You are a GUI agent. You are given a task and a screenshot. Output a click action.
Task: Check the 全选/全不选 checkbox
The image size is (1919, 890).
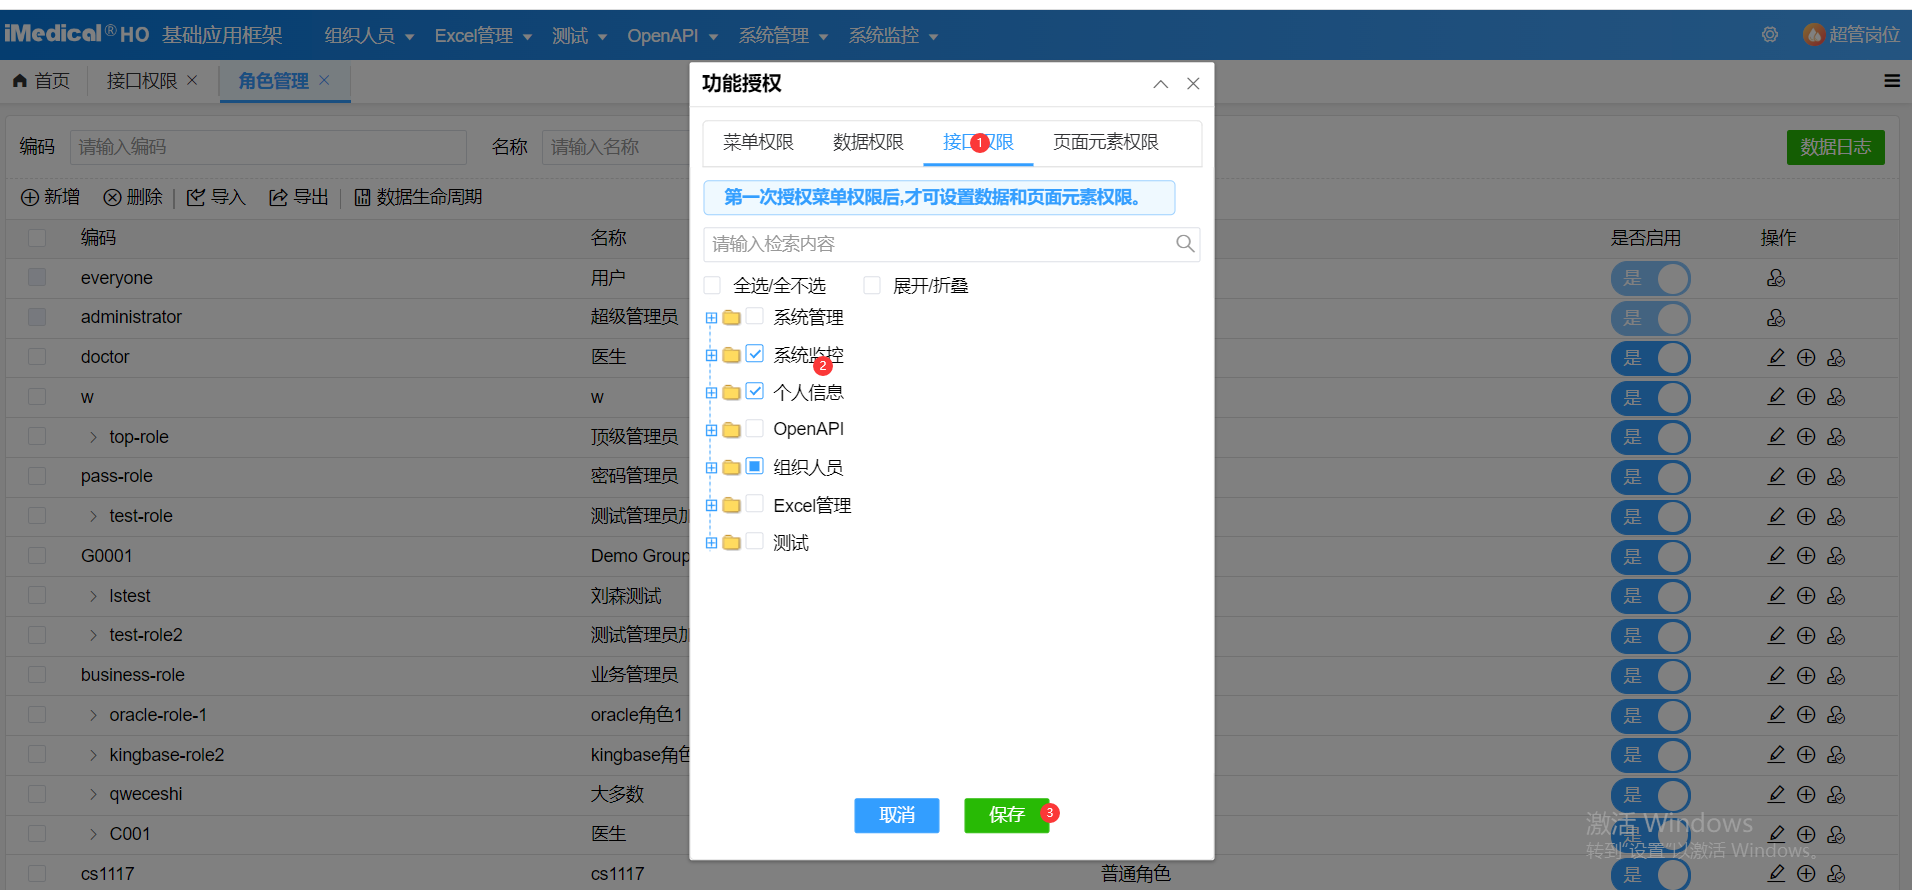712,285
